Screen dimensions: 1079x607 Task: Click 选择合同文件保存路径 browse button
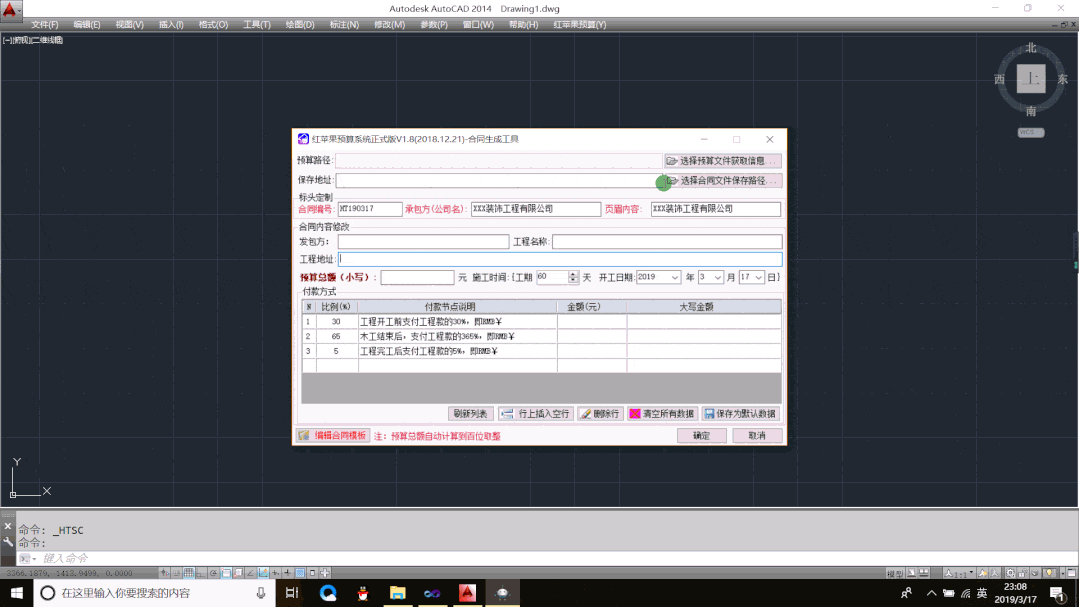tap(723, 180)
